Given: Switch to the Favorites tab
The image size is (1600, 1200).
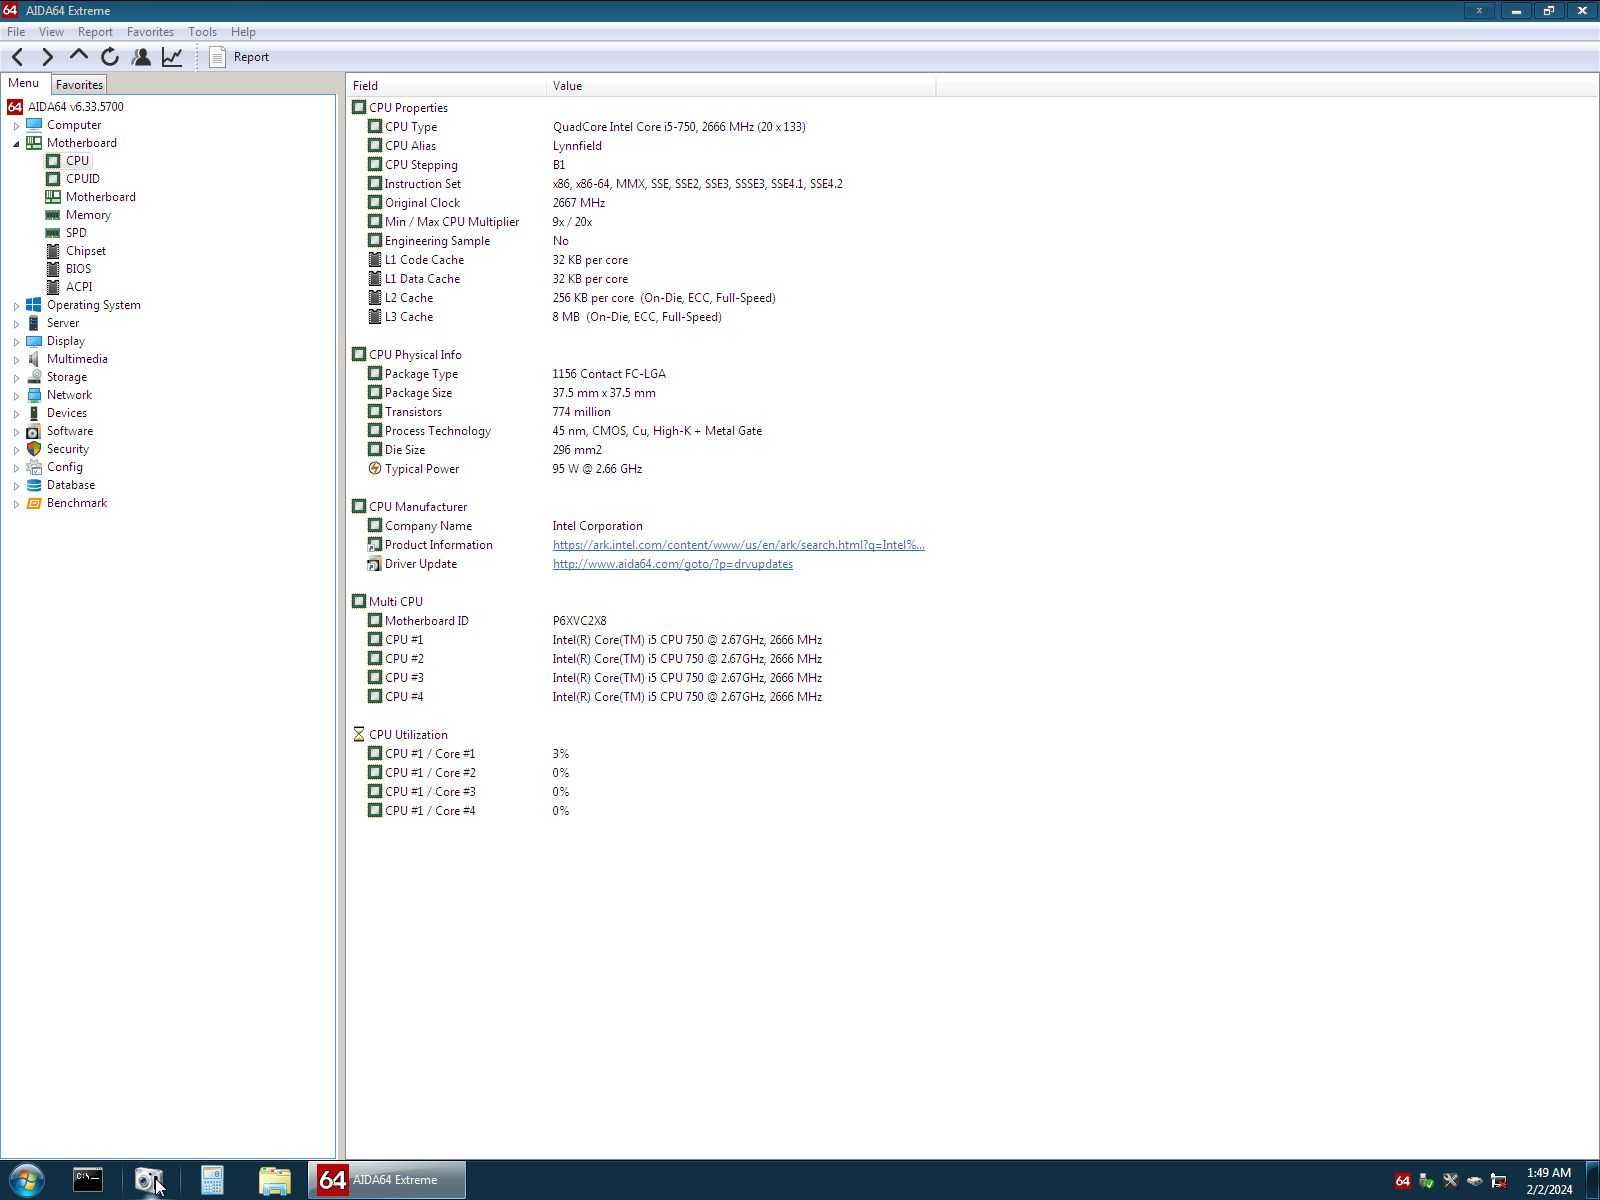Looking at the screenshot, I should pos(79,85).
